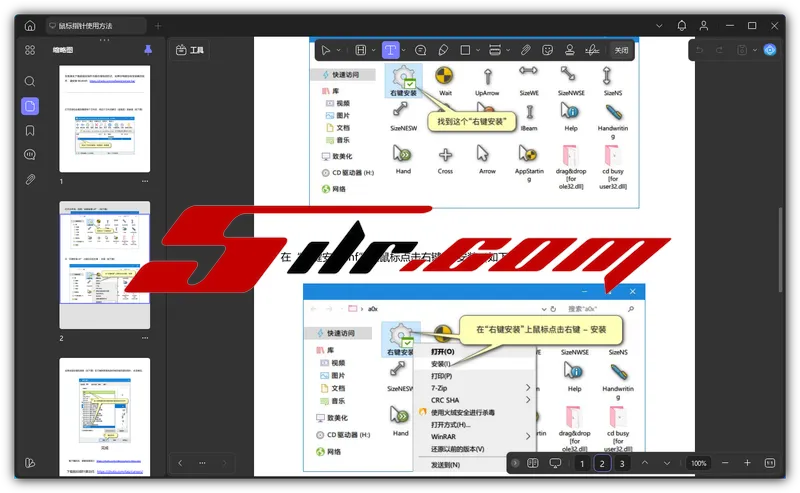This screenshot has width=800, height=493.
Task: Open the more options under thumbnail 1
Action: (x=145, y=181)
